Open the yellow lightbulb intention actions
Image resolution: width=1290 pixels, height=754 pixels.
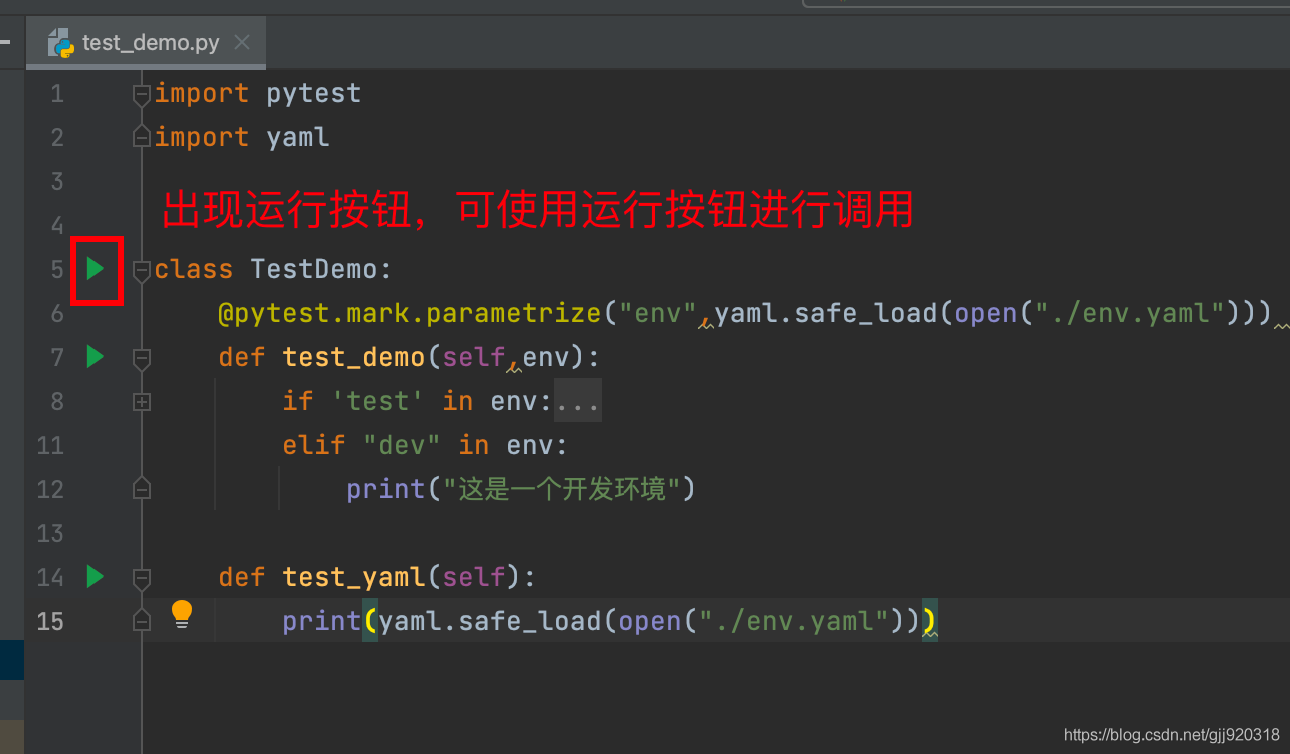tap(181, 613)
